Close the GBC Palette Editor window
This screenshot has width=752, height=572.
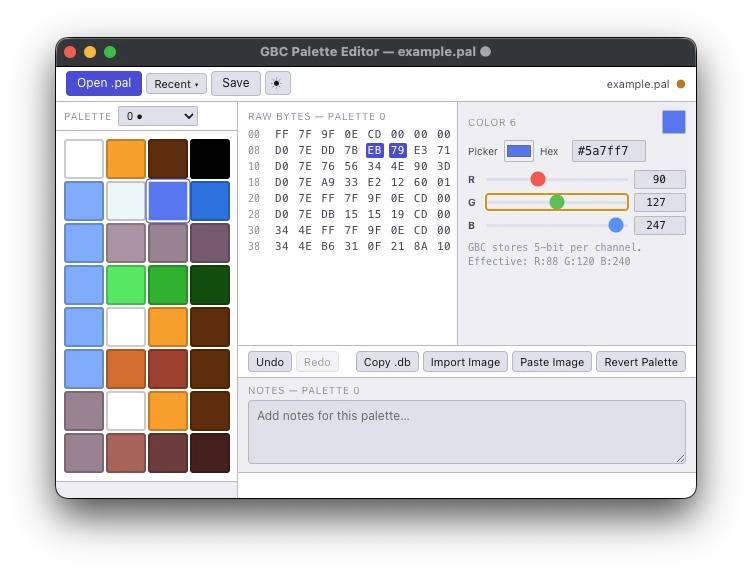(x=70, y=52)
